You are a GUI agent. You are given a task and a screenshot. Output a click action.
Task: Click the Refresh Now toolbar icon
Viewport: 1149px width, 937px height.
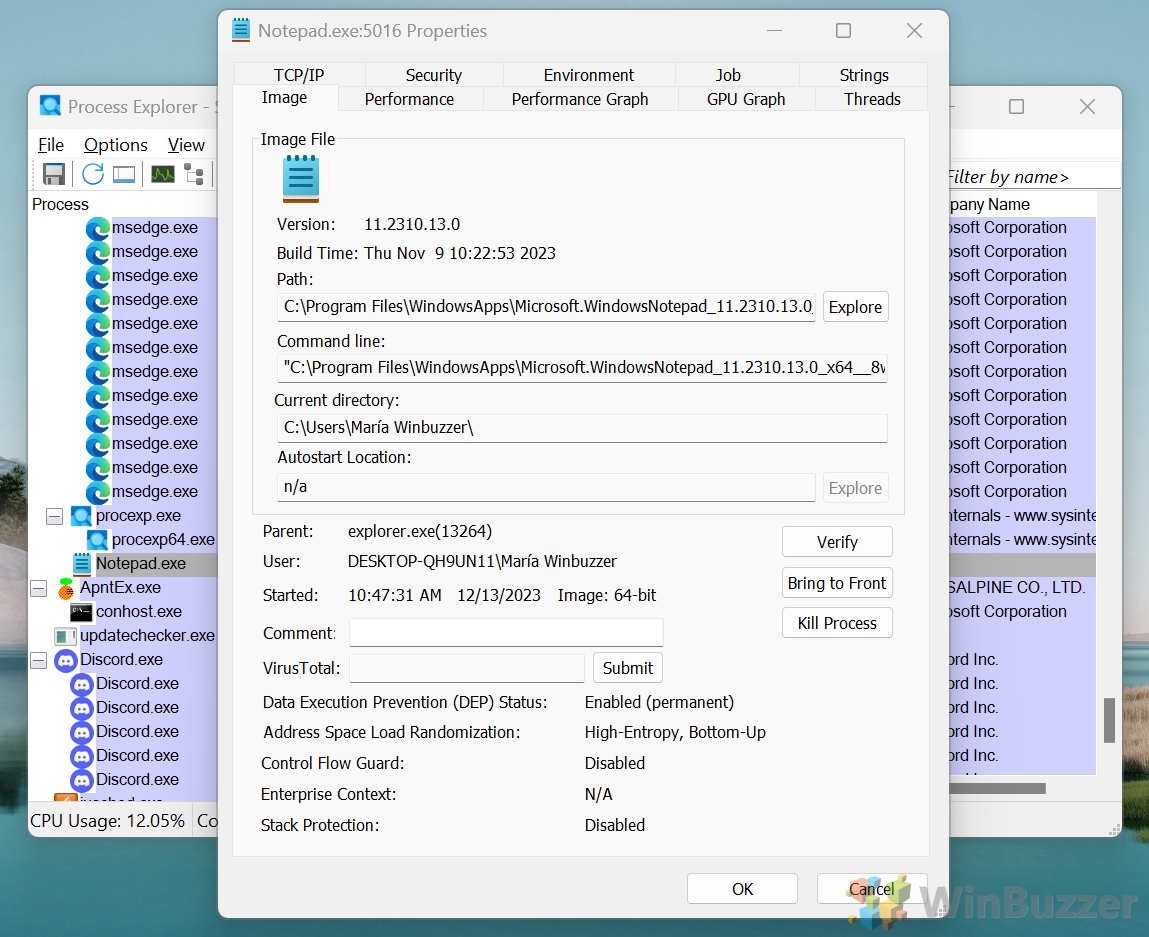tap(93, 174)
